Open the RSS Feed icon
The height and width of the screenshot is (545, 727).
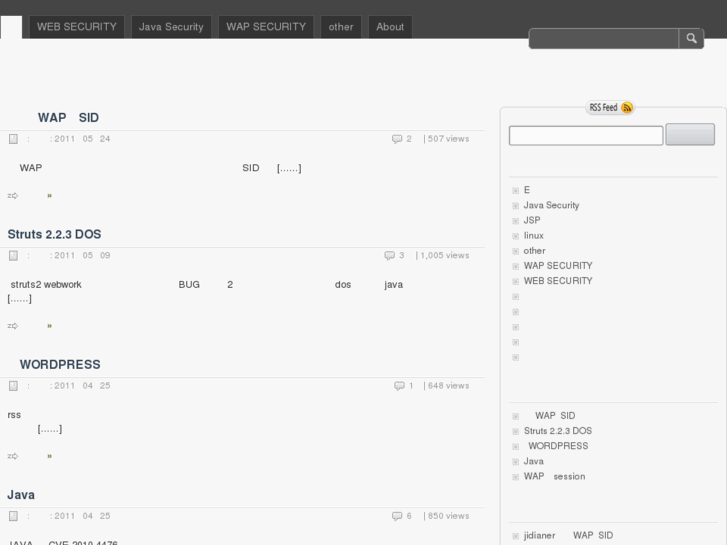pos(627,108)
